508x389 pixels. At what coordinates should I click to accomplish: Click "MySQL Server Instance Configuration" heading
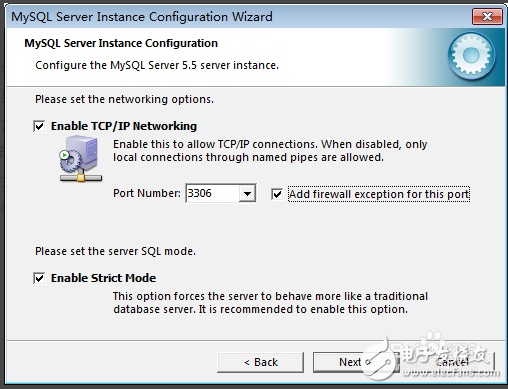(121, 43)
